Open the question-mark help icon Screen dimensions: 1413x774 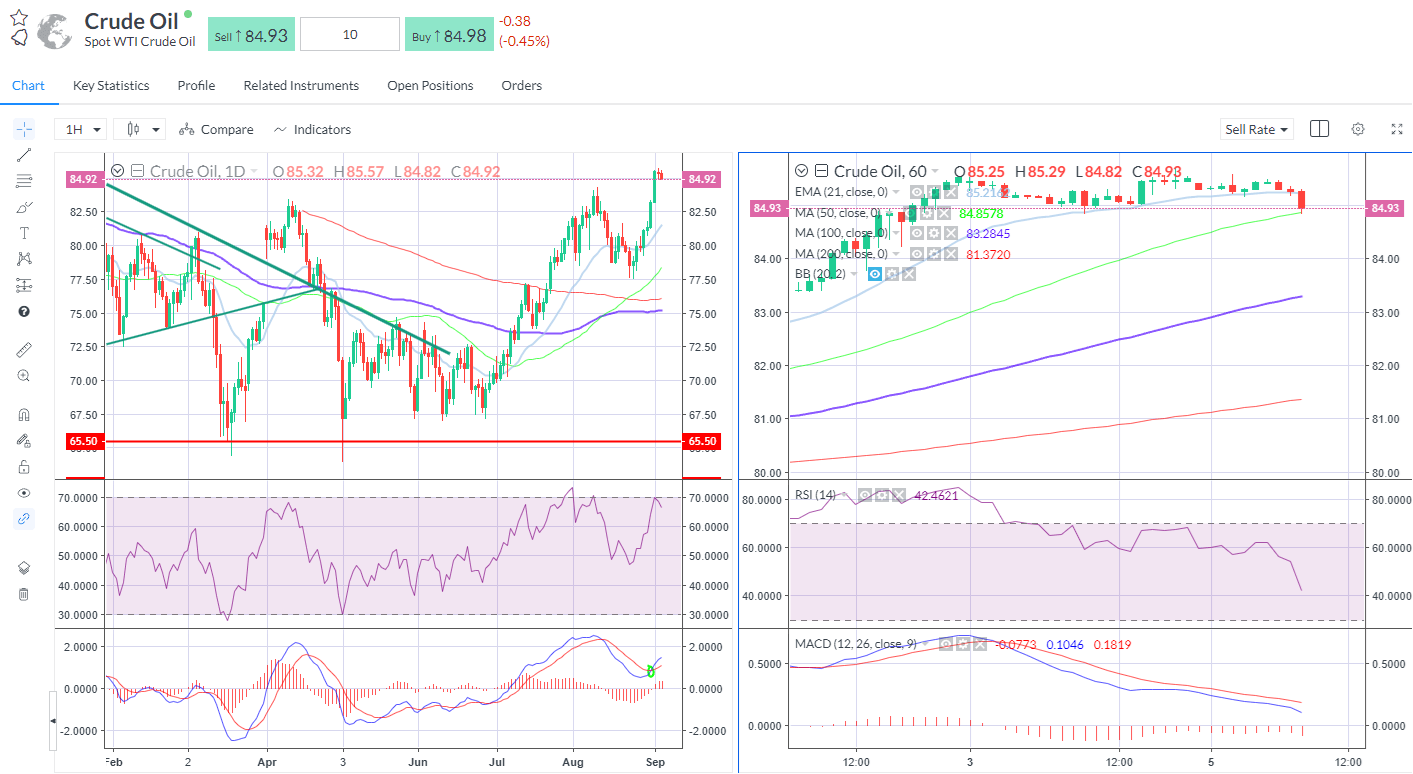[24, 311]
